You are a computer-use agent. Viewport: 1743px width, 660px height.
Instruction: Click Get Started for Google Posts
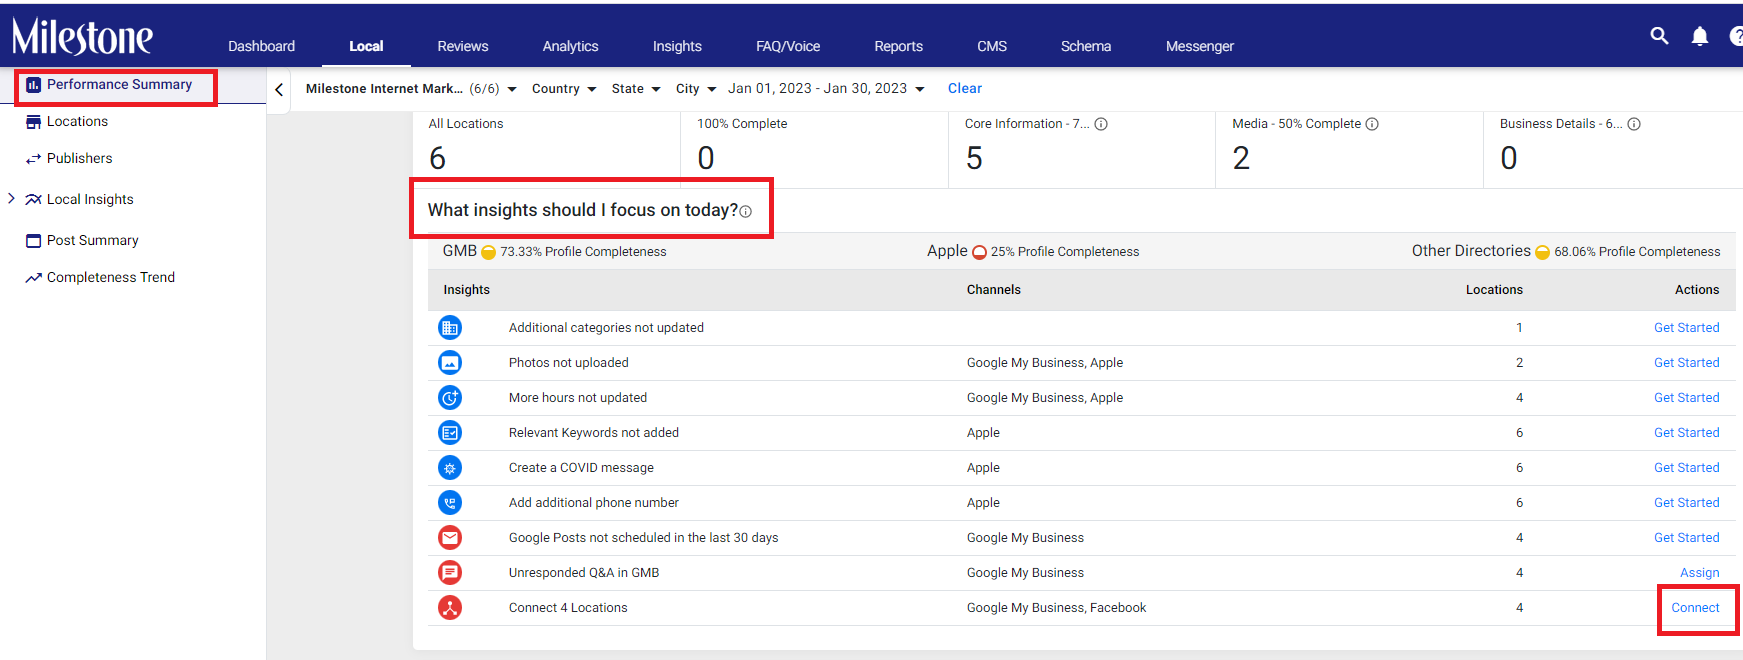point(1686,538)
